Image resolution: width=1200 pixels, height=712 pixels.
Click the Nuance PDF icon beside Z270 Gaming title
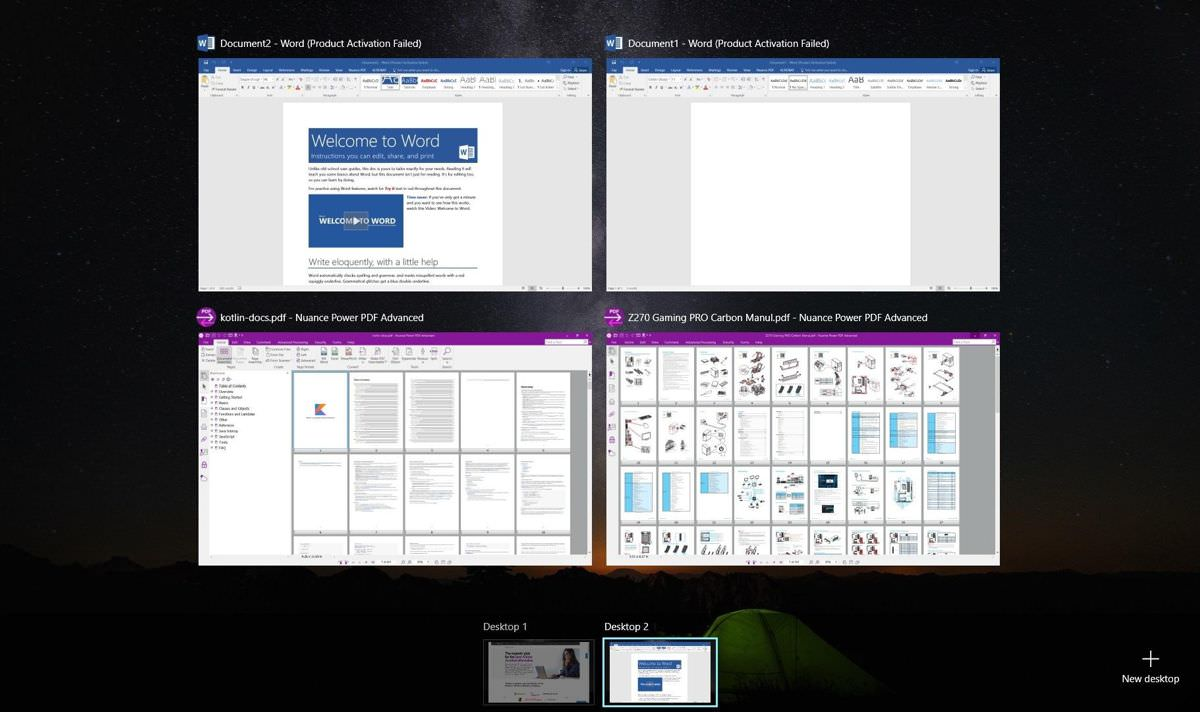tap(614, 317)
